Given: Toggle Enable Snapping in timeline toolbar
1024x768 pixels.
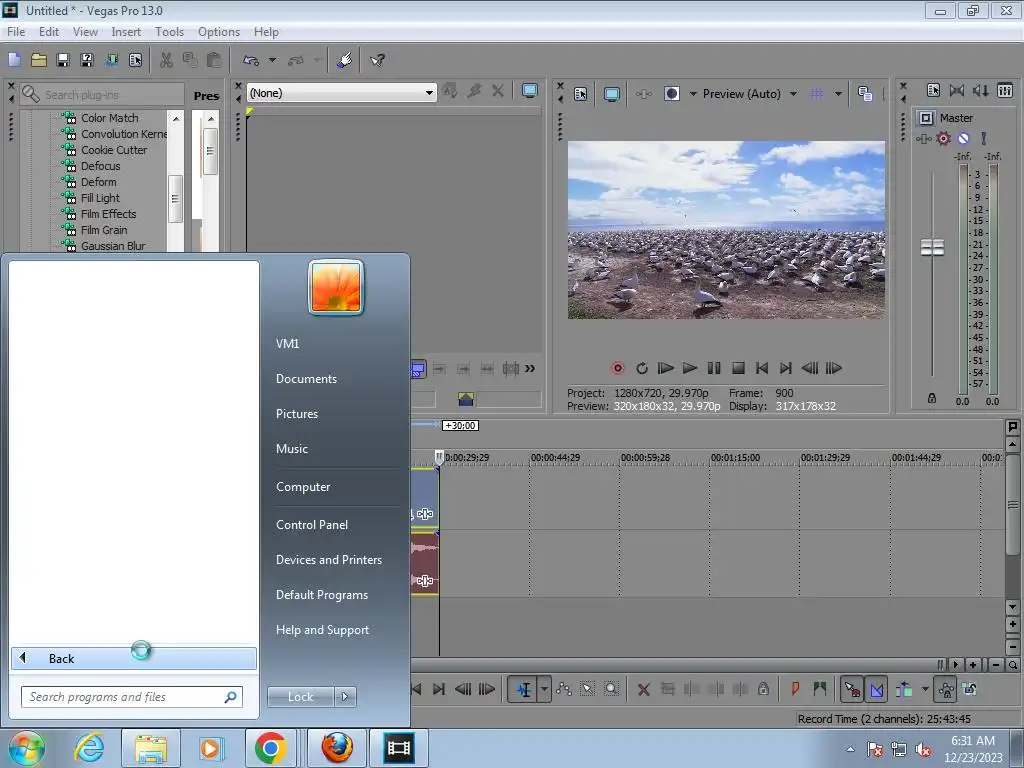Looking at the screenshot, I should coord(852,689).
